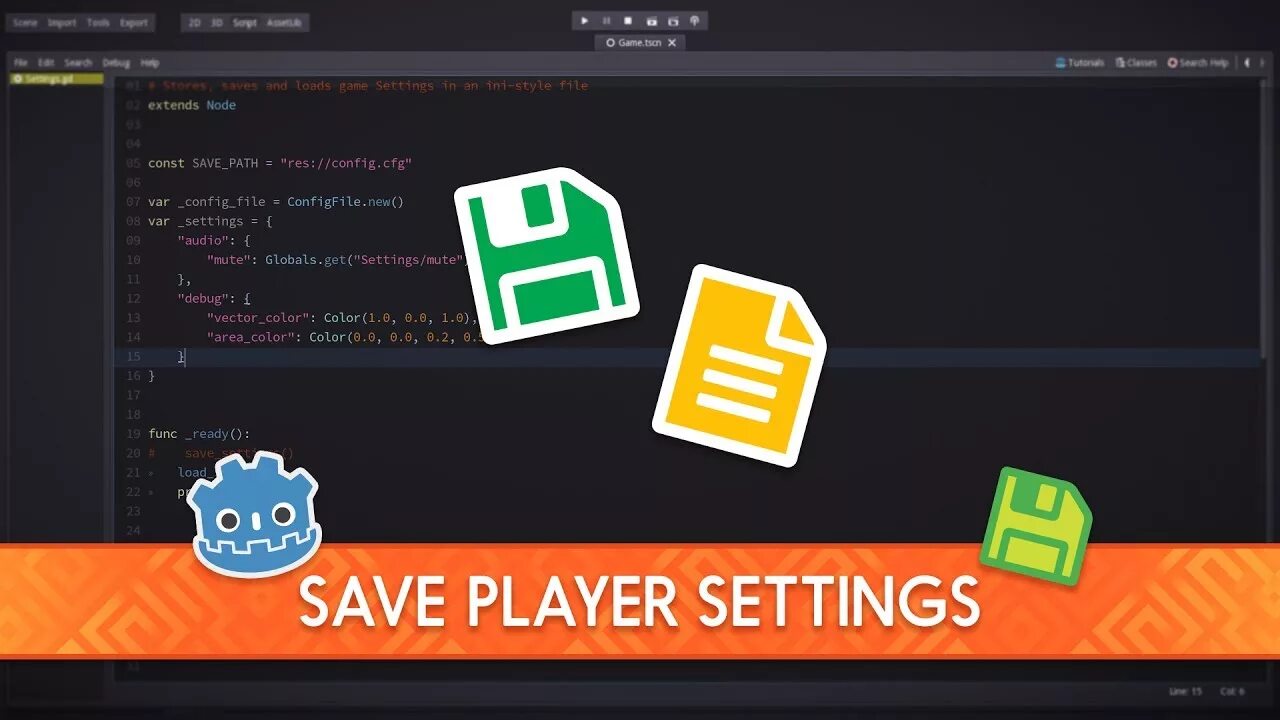
Task: Go to next edit location arrow
Action: 1262,62
